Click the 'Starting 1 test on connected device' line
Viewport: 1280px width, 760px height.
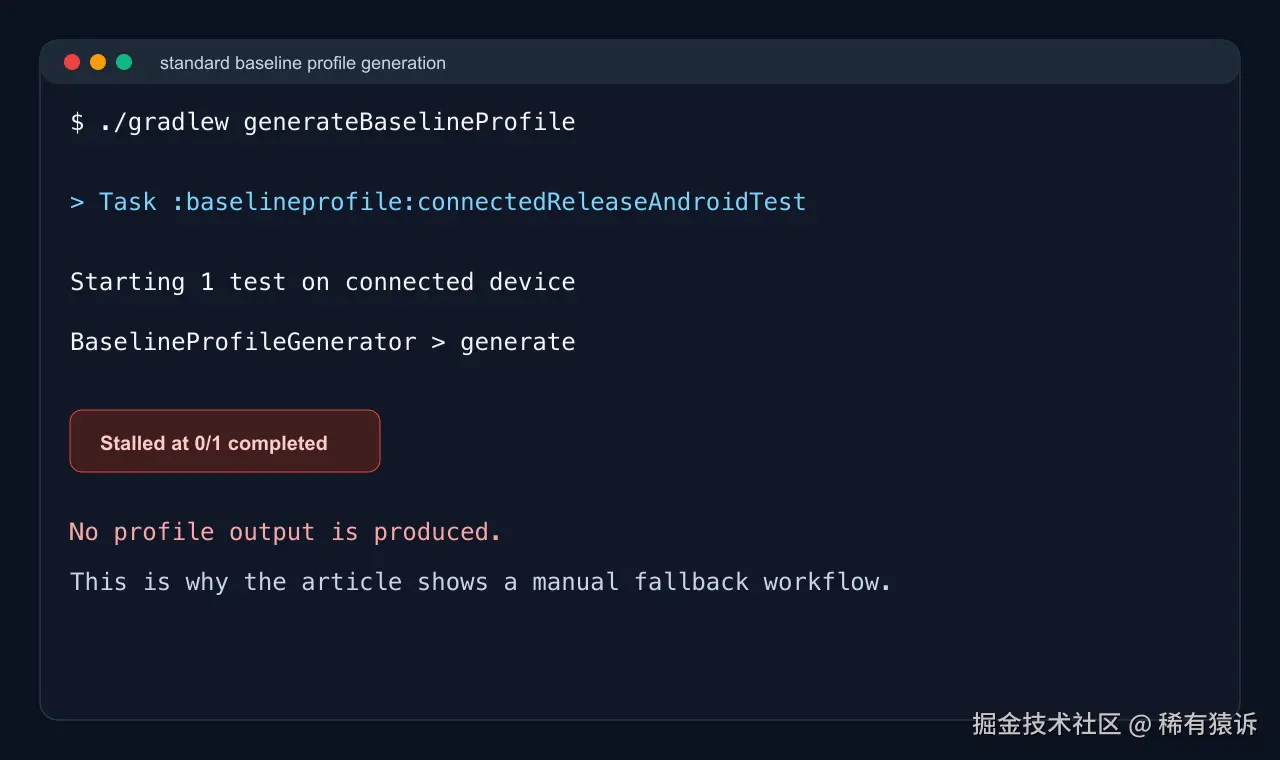click(323, 282)
